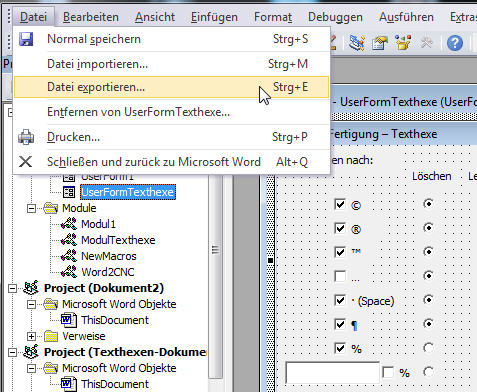This screenshot has height=392, width=477.
Task: Select ModulTexthexe module in project tree
Action: tap(118, 240)
